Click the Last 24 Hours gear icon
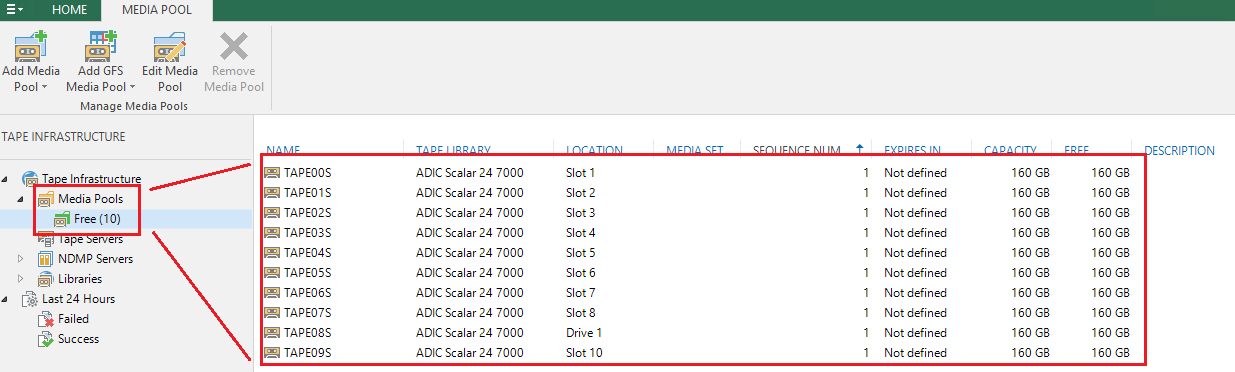Image resolution: width=1235 pixels, height=372 pixels. (x=29, y=299)
